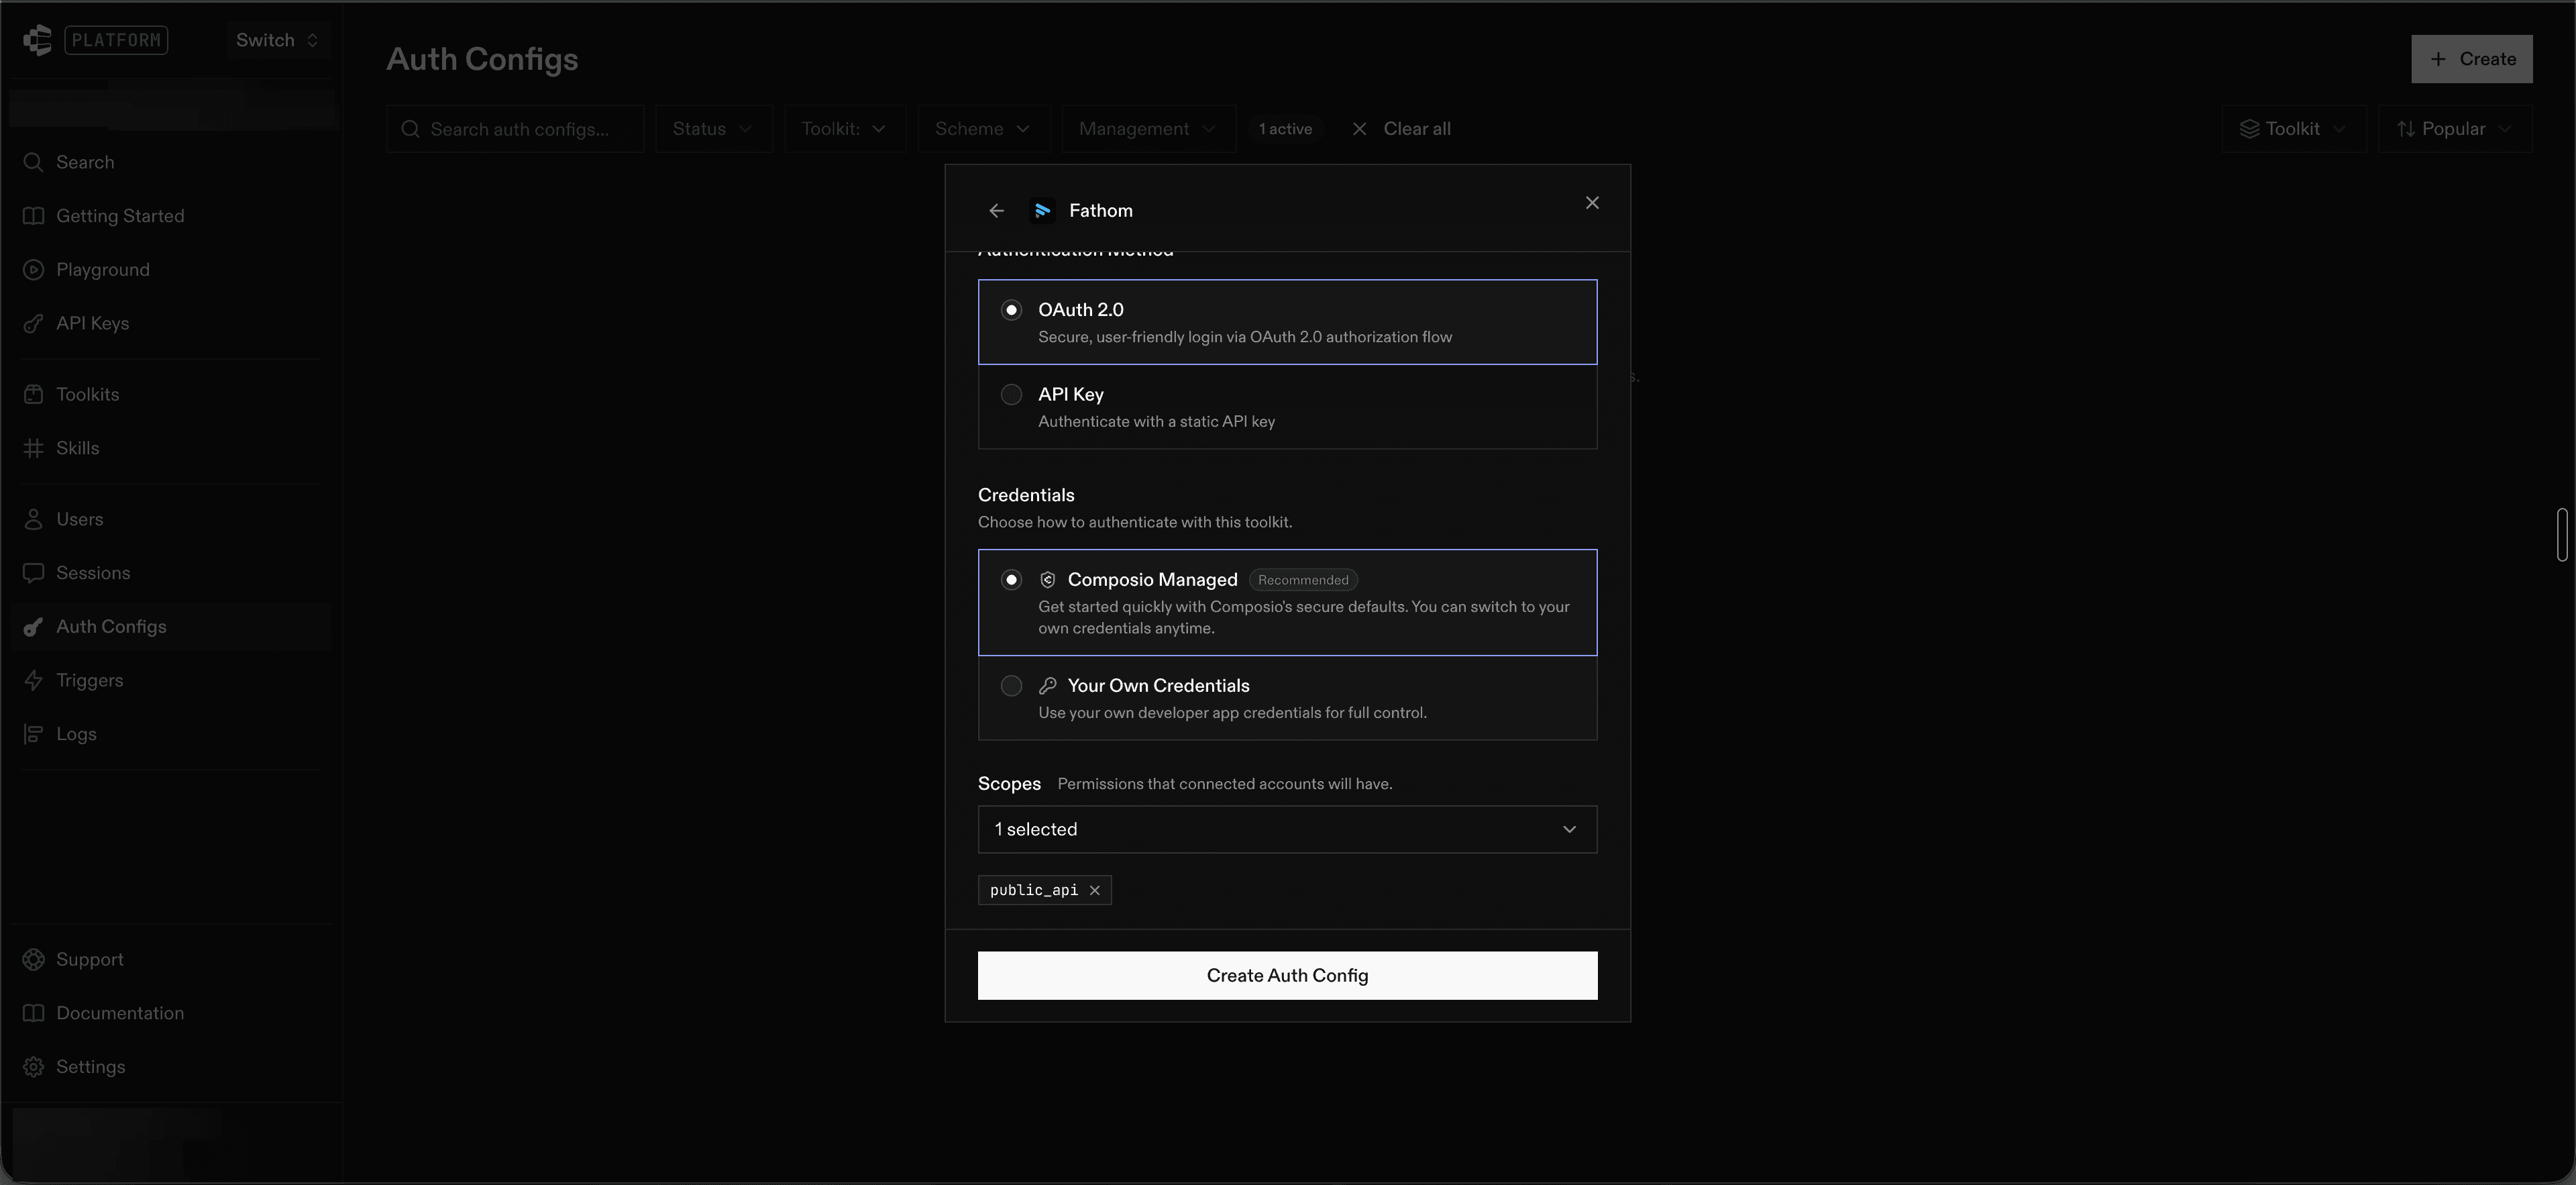This screenshot has width=2576, height=1185.
Task: Click the Triggers lightning icon
Action: pos(34,680)
